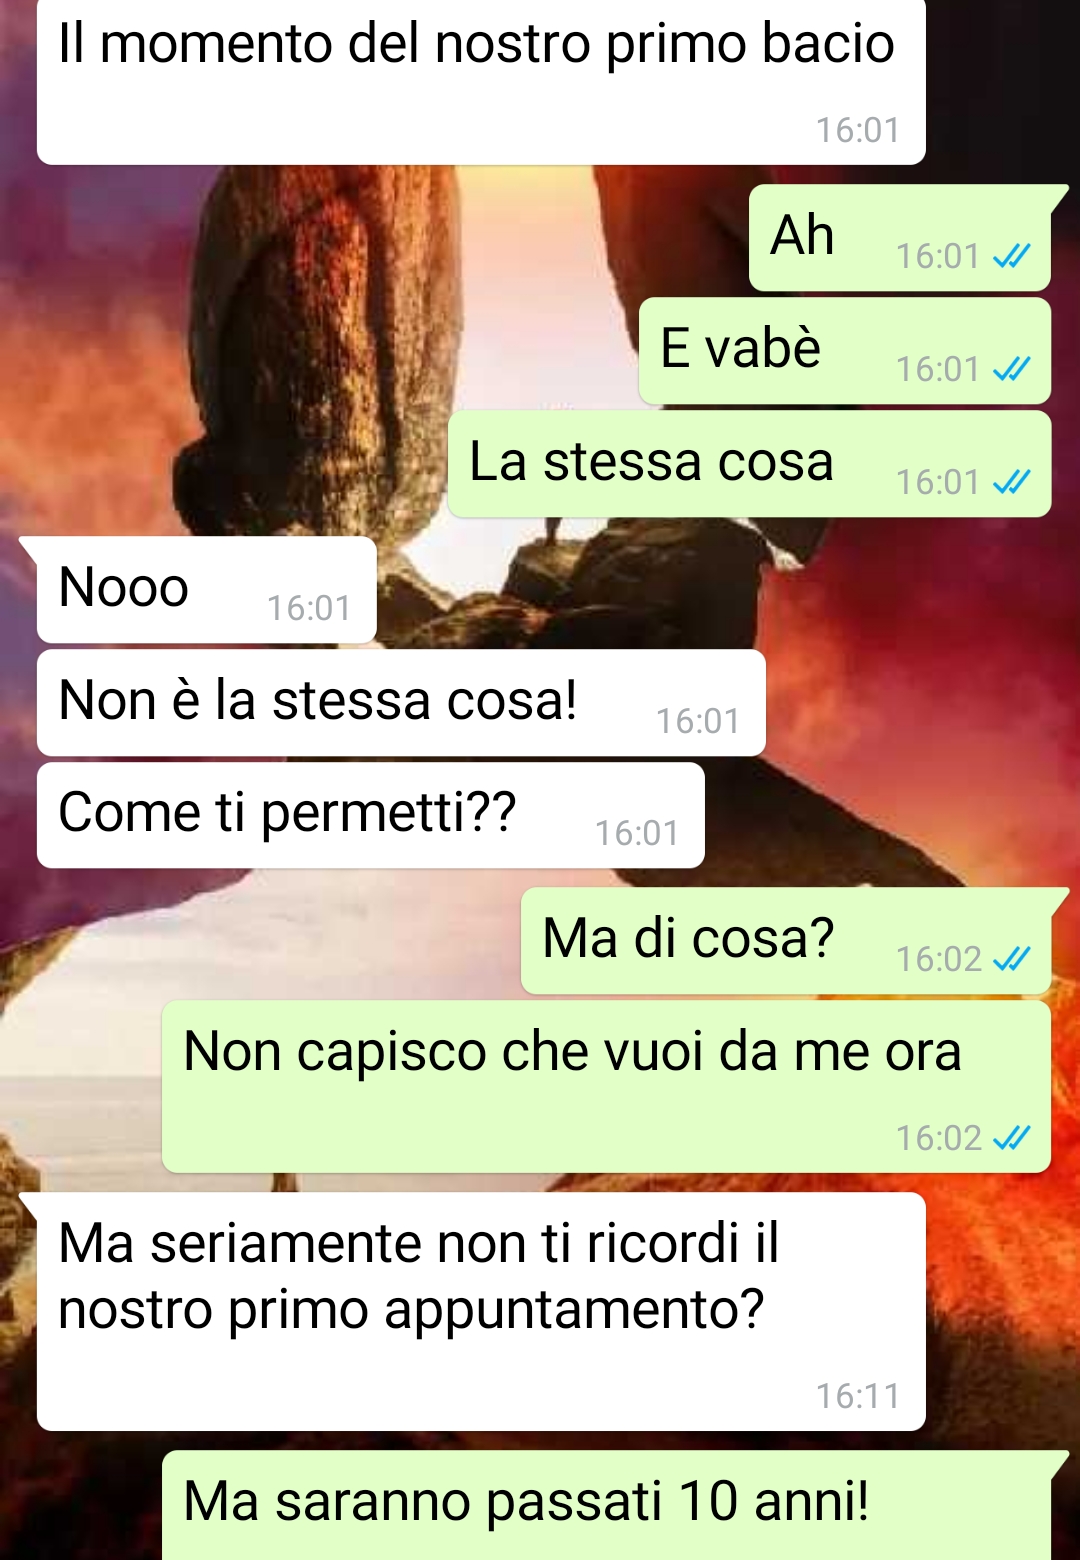Tap the 16:11 timestamp on the appuntamento message
The height and width of the screenshot is (1560, 1080).
(858, 1396)
